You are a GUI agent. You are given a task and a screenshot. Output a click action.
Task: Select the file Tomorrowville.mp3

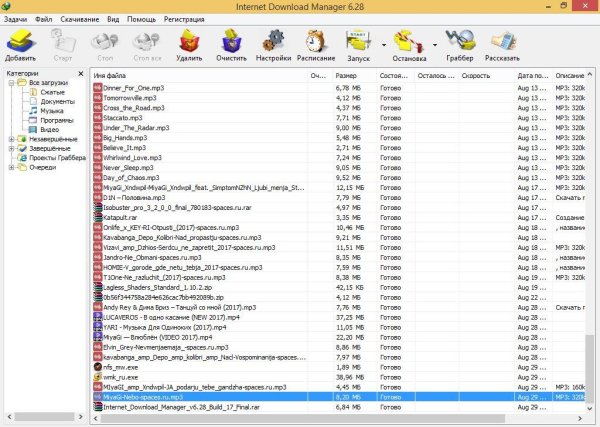coord(130,98)
